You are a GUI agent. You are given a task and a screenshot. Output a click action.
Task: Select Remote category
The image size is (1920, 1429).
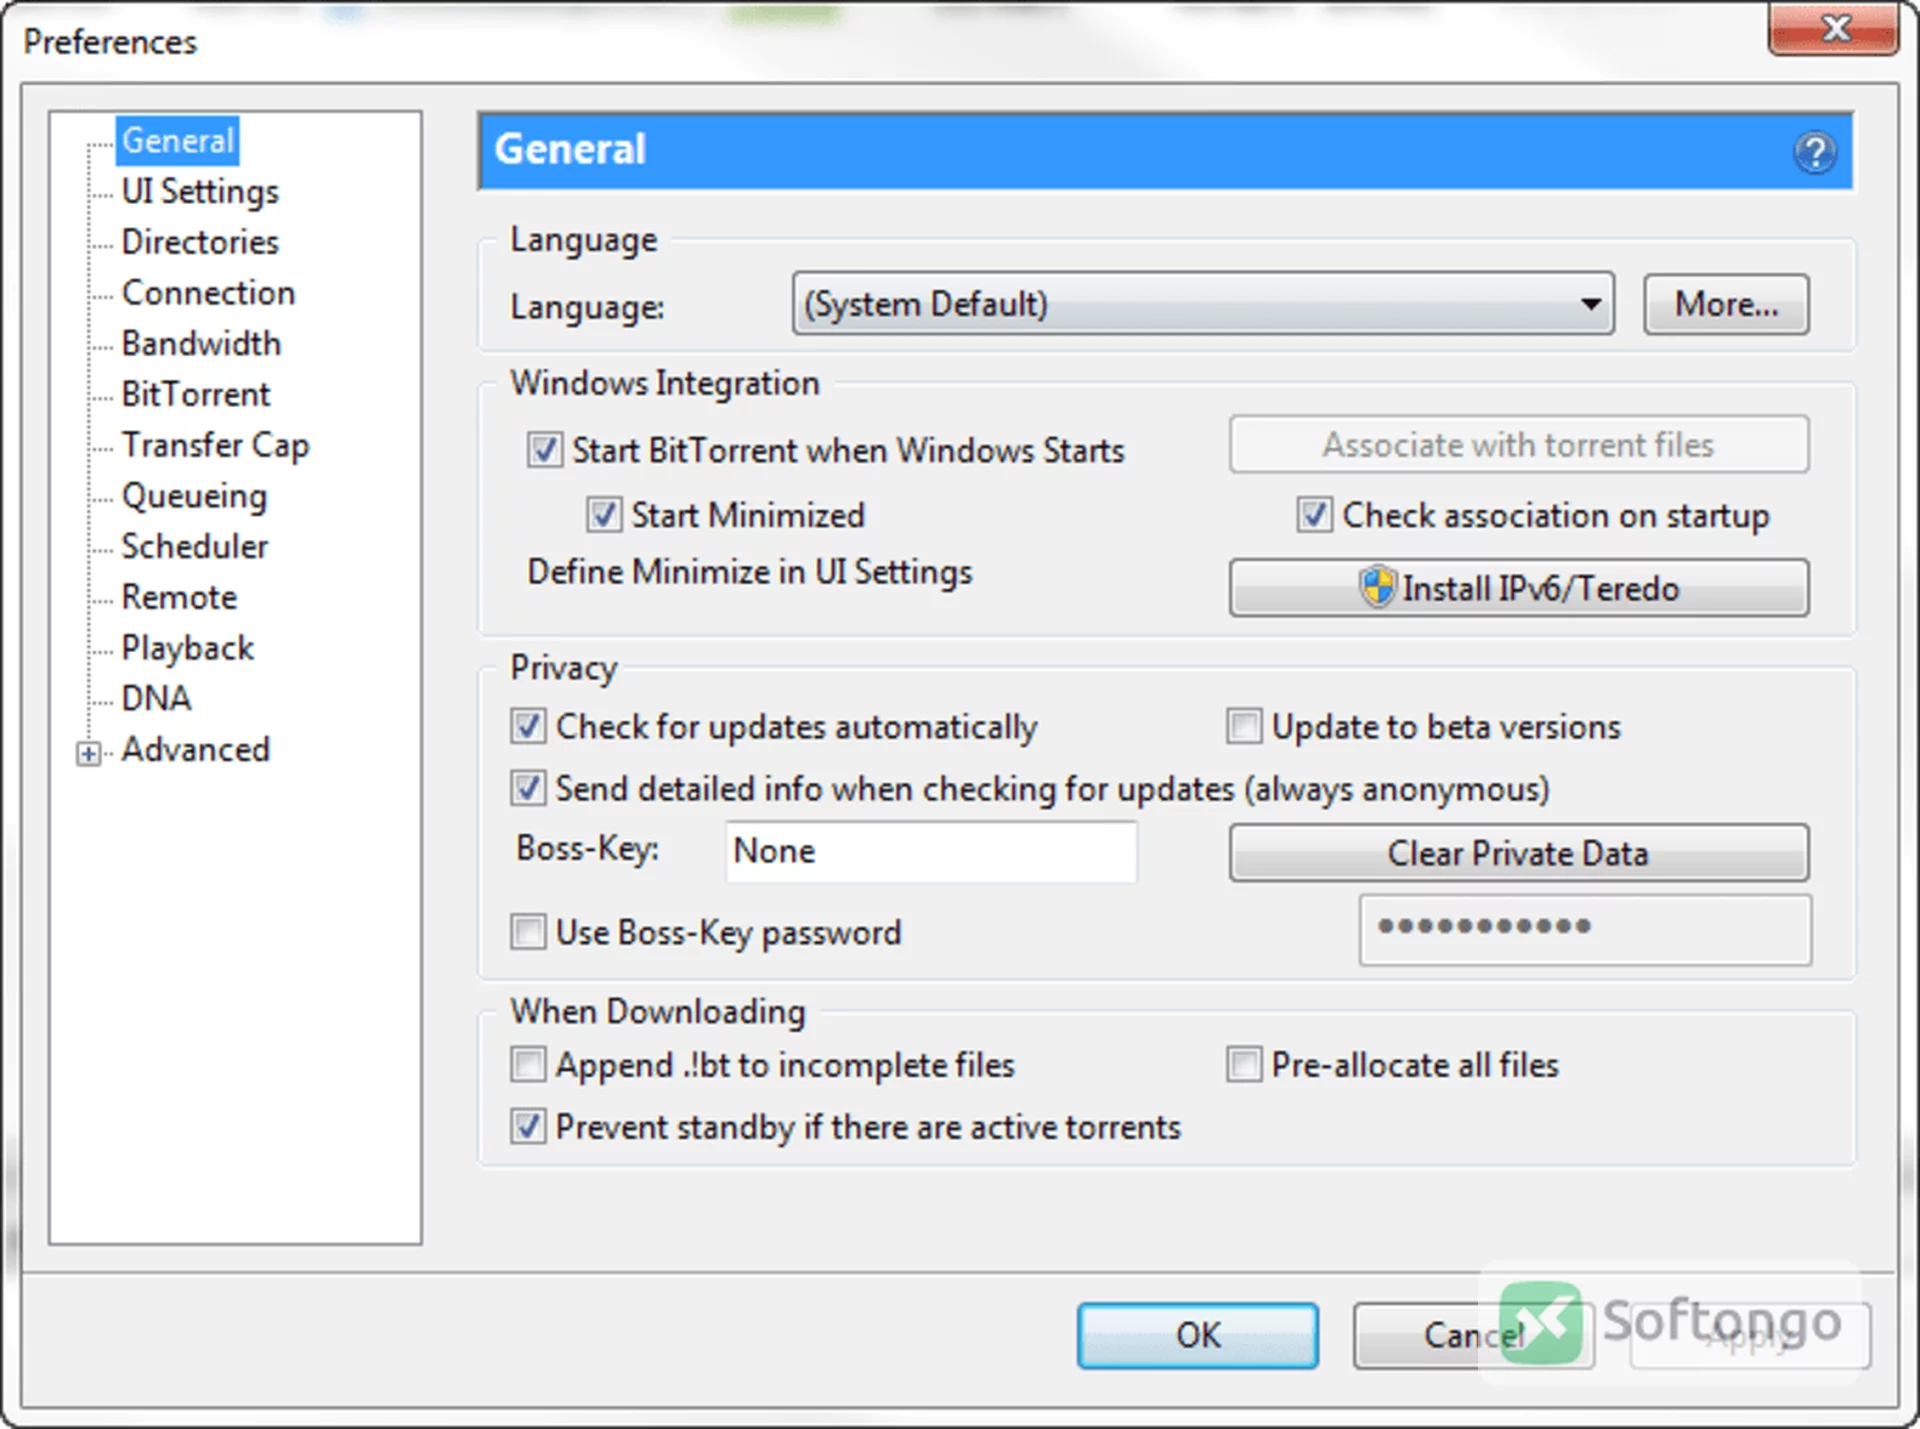click(x=179, y=597)
